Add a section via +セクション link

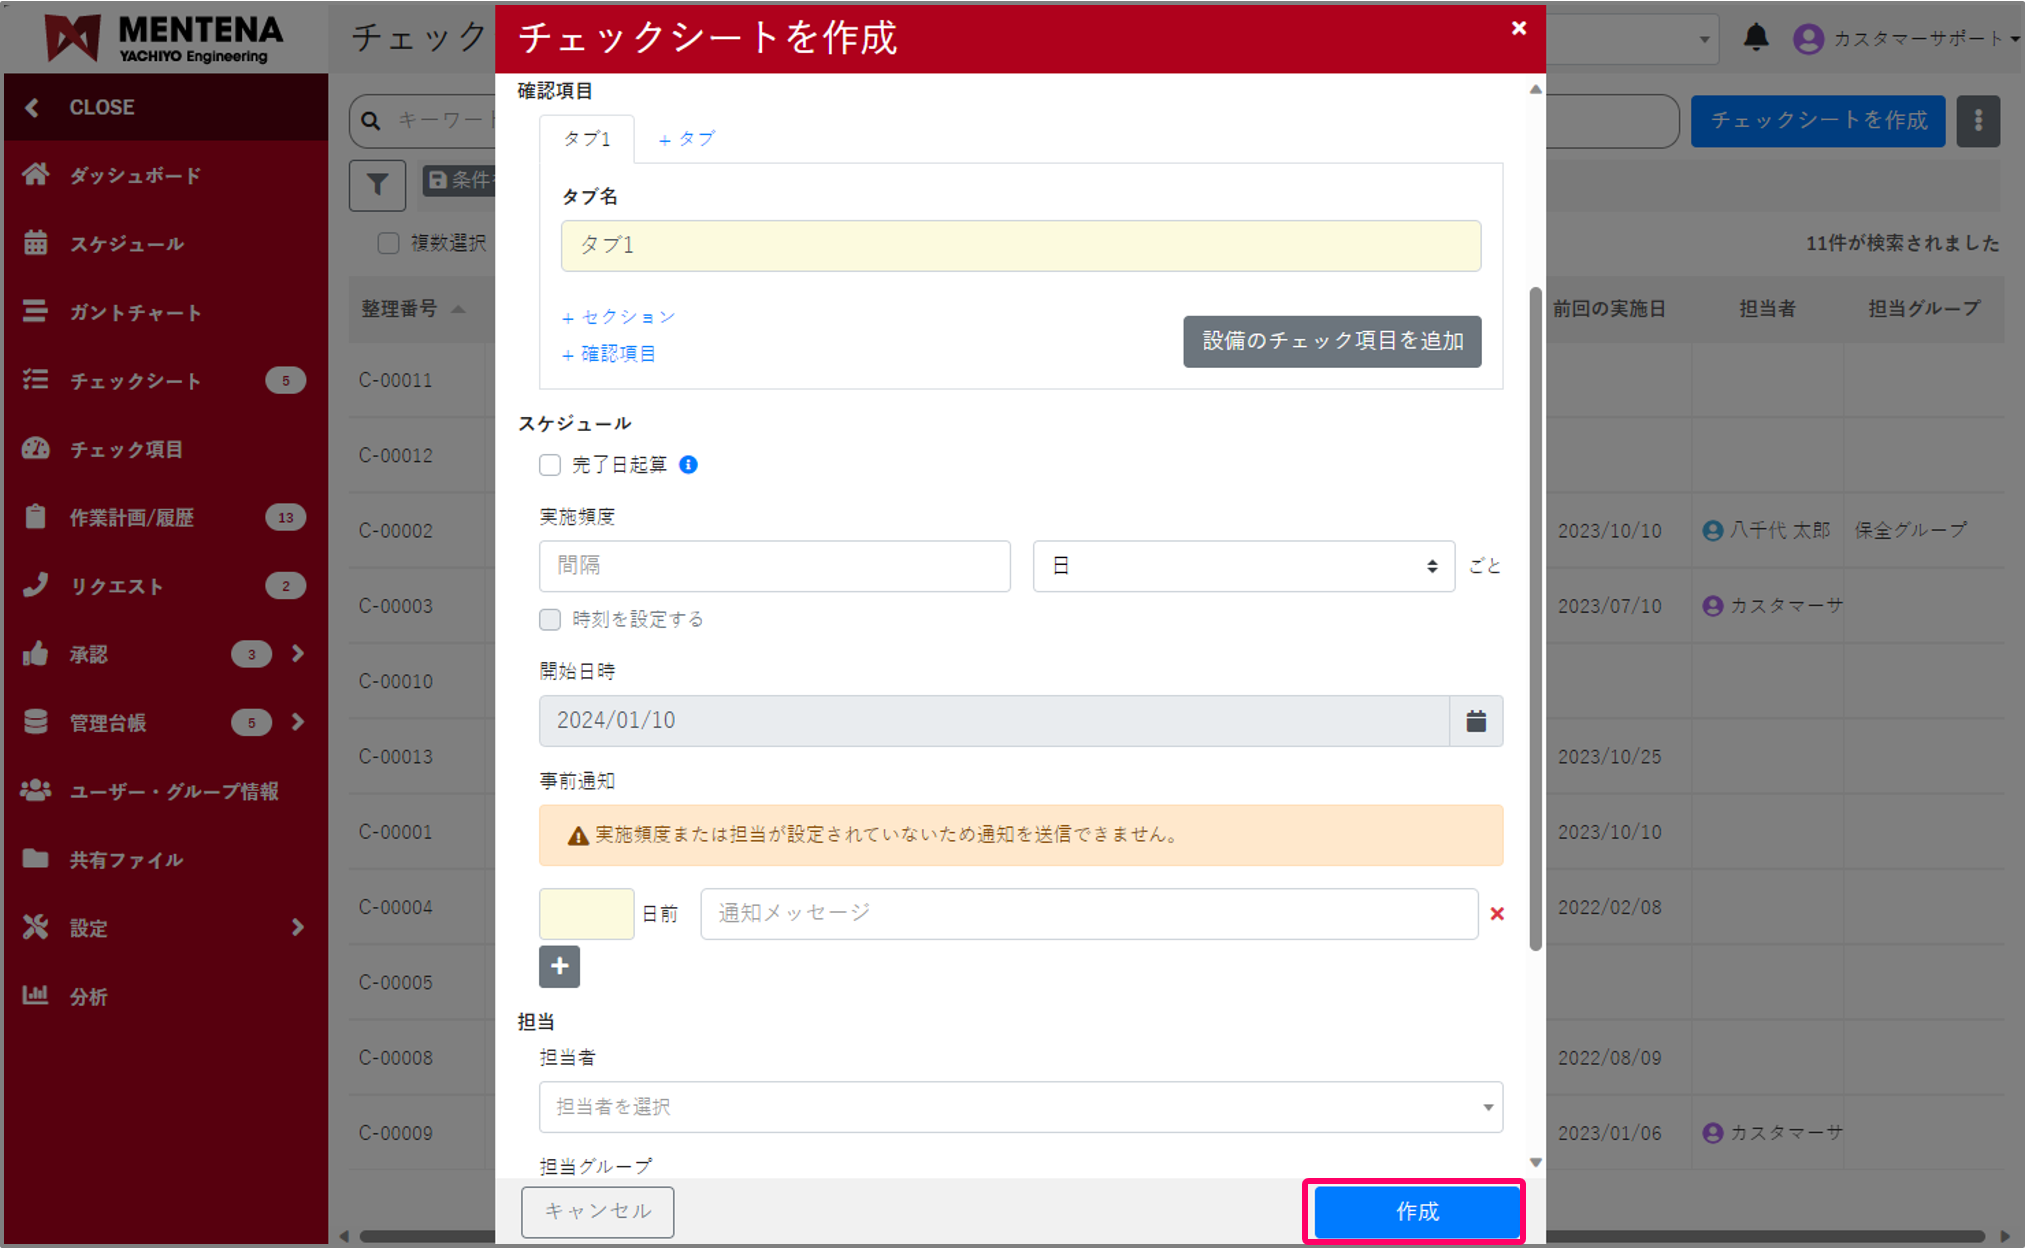click(618, 316)
